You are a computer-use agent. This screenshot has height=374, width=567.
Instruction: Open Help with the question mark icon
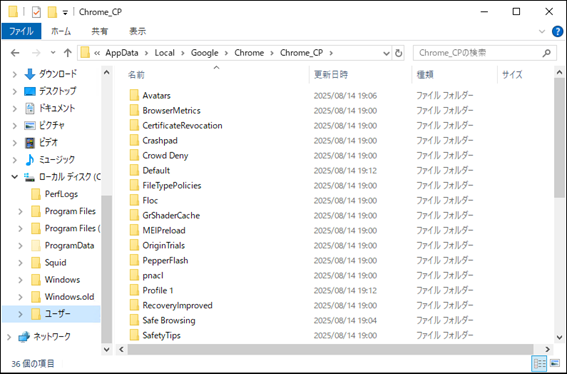click(x=557, y=31)
